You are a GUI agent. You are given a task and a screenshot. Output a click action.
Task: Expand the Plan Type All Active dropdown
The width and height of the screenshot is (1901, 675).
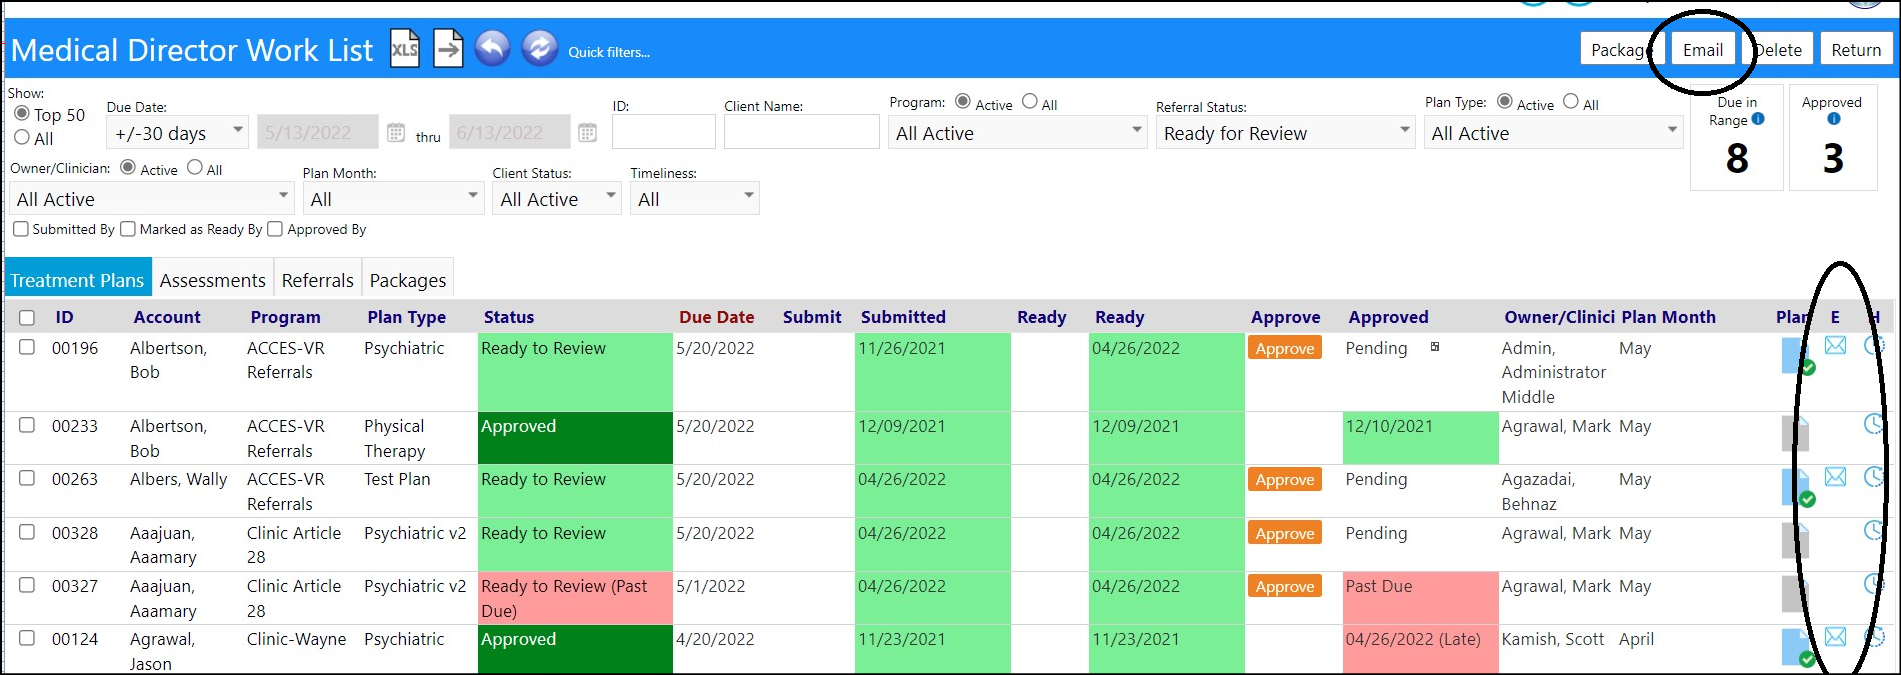(1553, 132)
